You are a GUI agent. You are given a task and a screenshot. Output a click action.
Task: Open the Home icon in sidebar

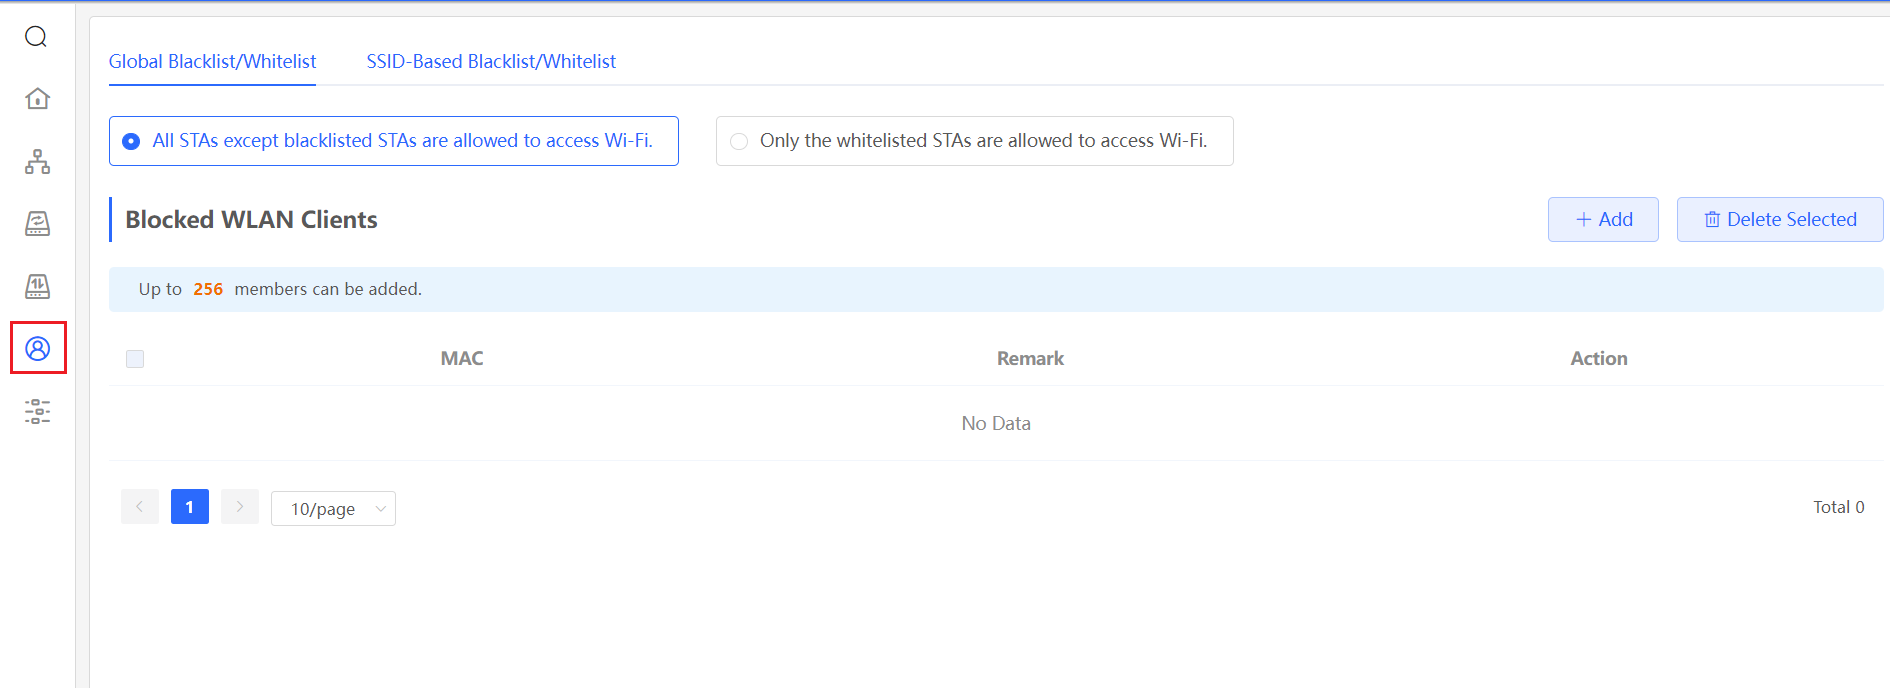tap(37, 98)
